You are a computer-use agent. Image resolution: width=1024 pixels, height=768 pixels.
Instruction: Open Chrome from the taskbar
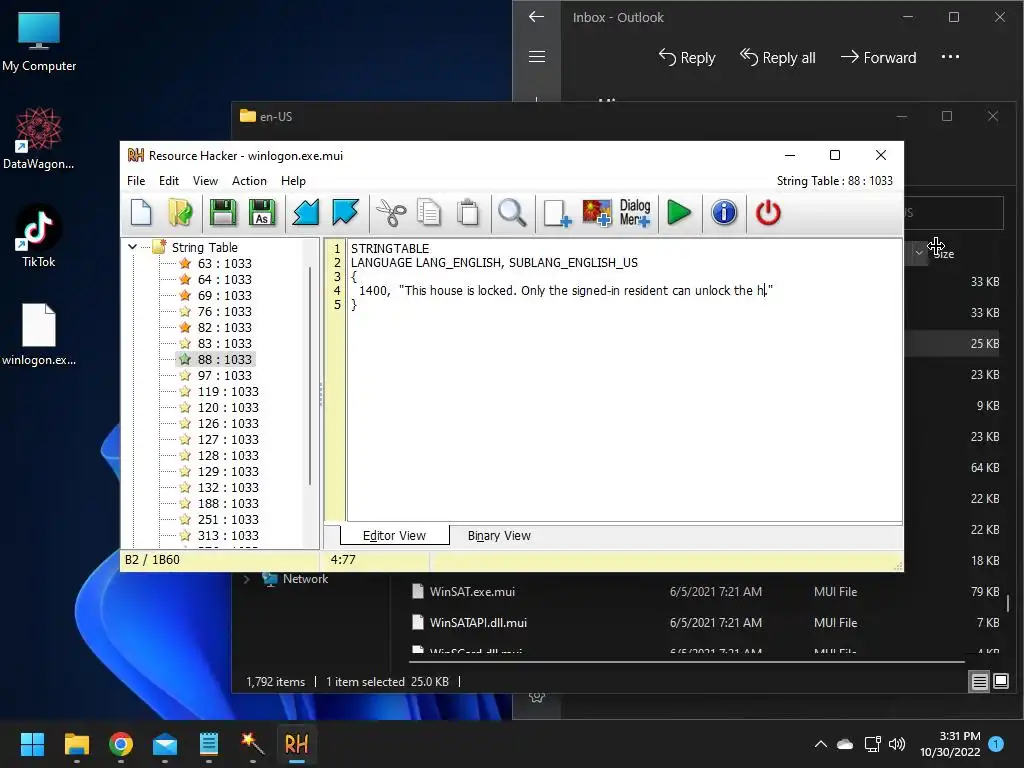coord(121,744)
